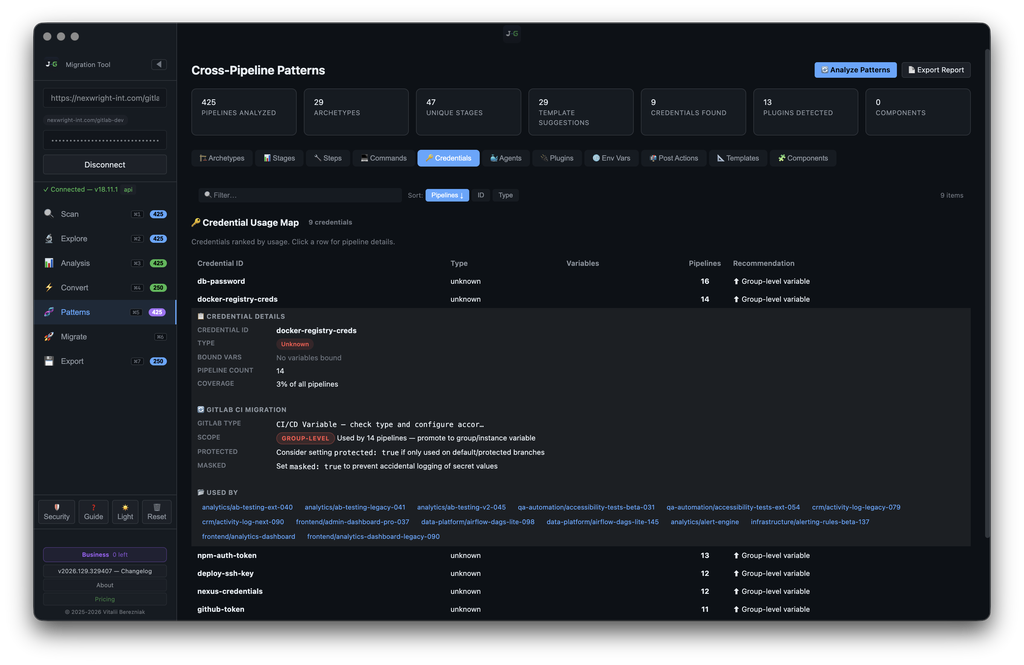Sort credentials by Pipelines
1024x665 pixels.
(x=447, y=195)
